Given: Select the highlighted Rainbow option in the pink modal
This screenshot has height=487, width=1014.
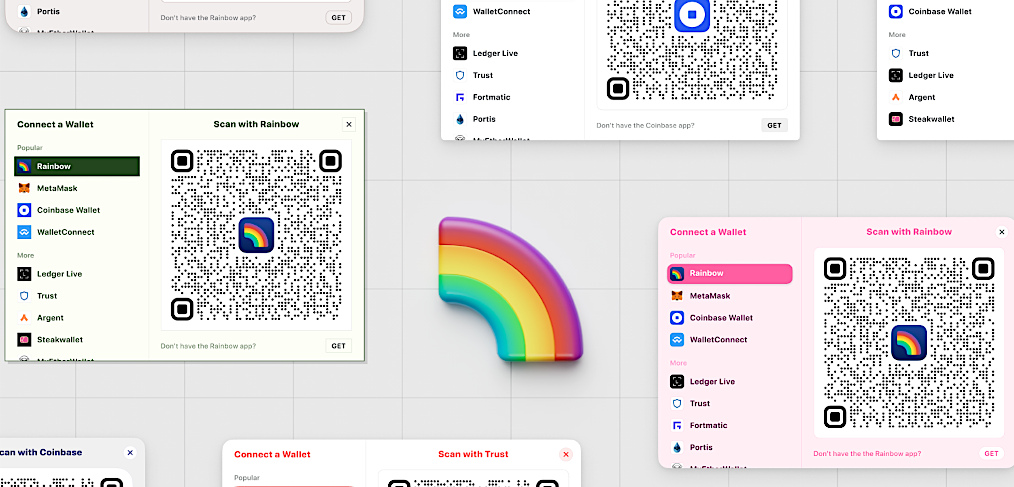Looking at the screenshot, I should 729,274.
